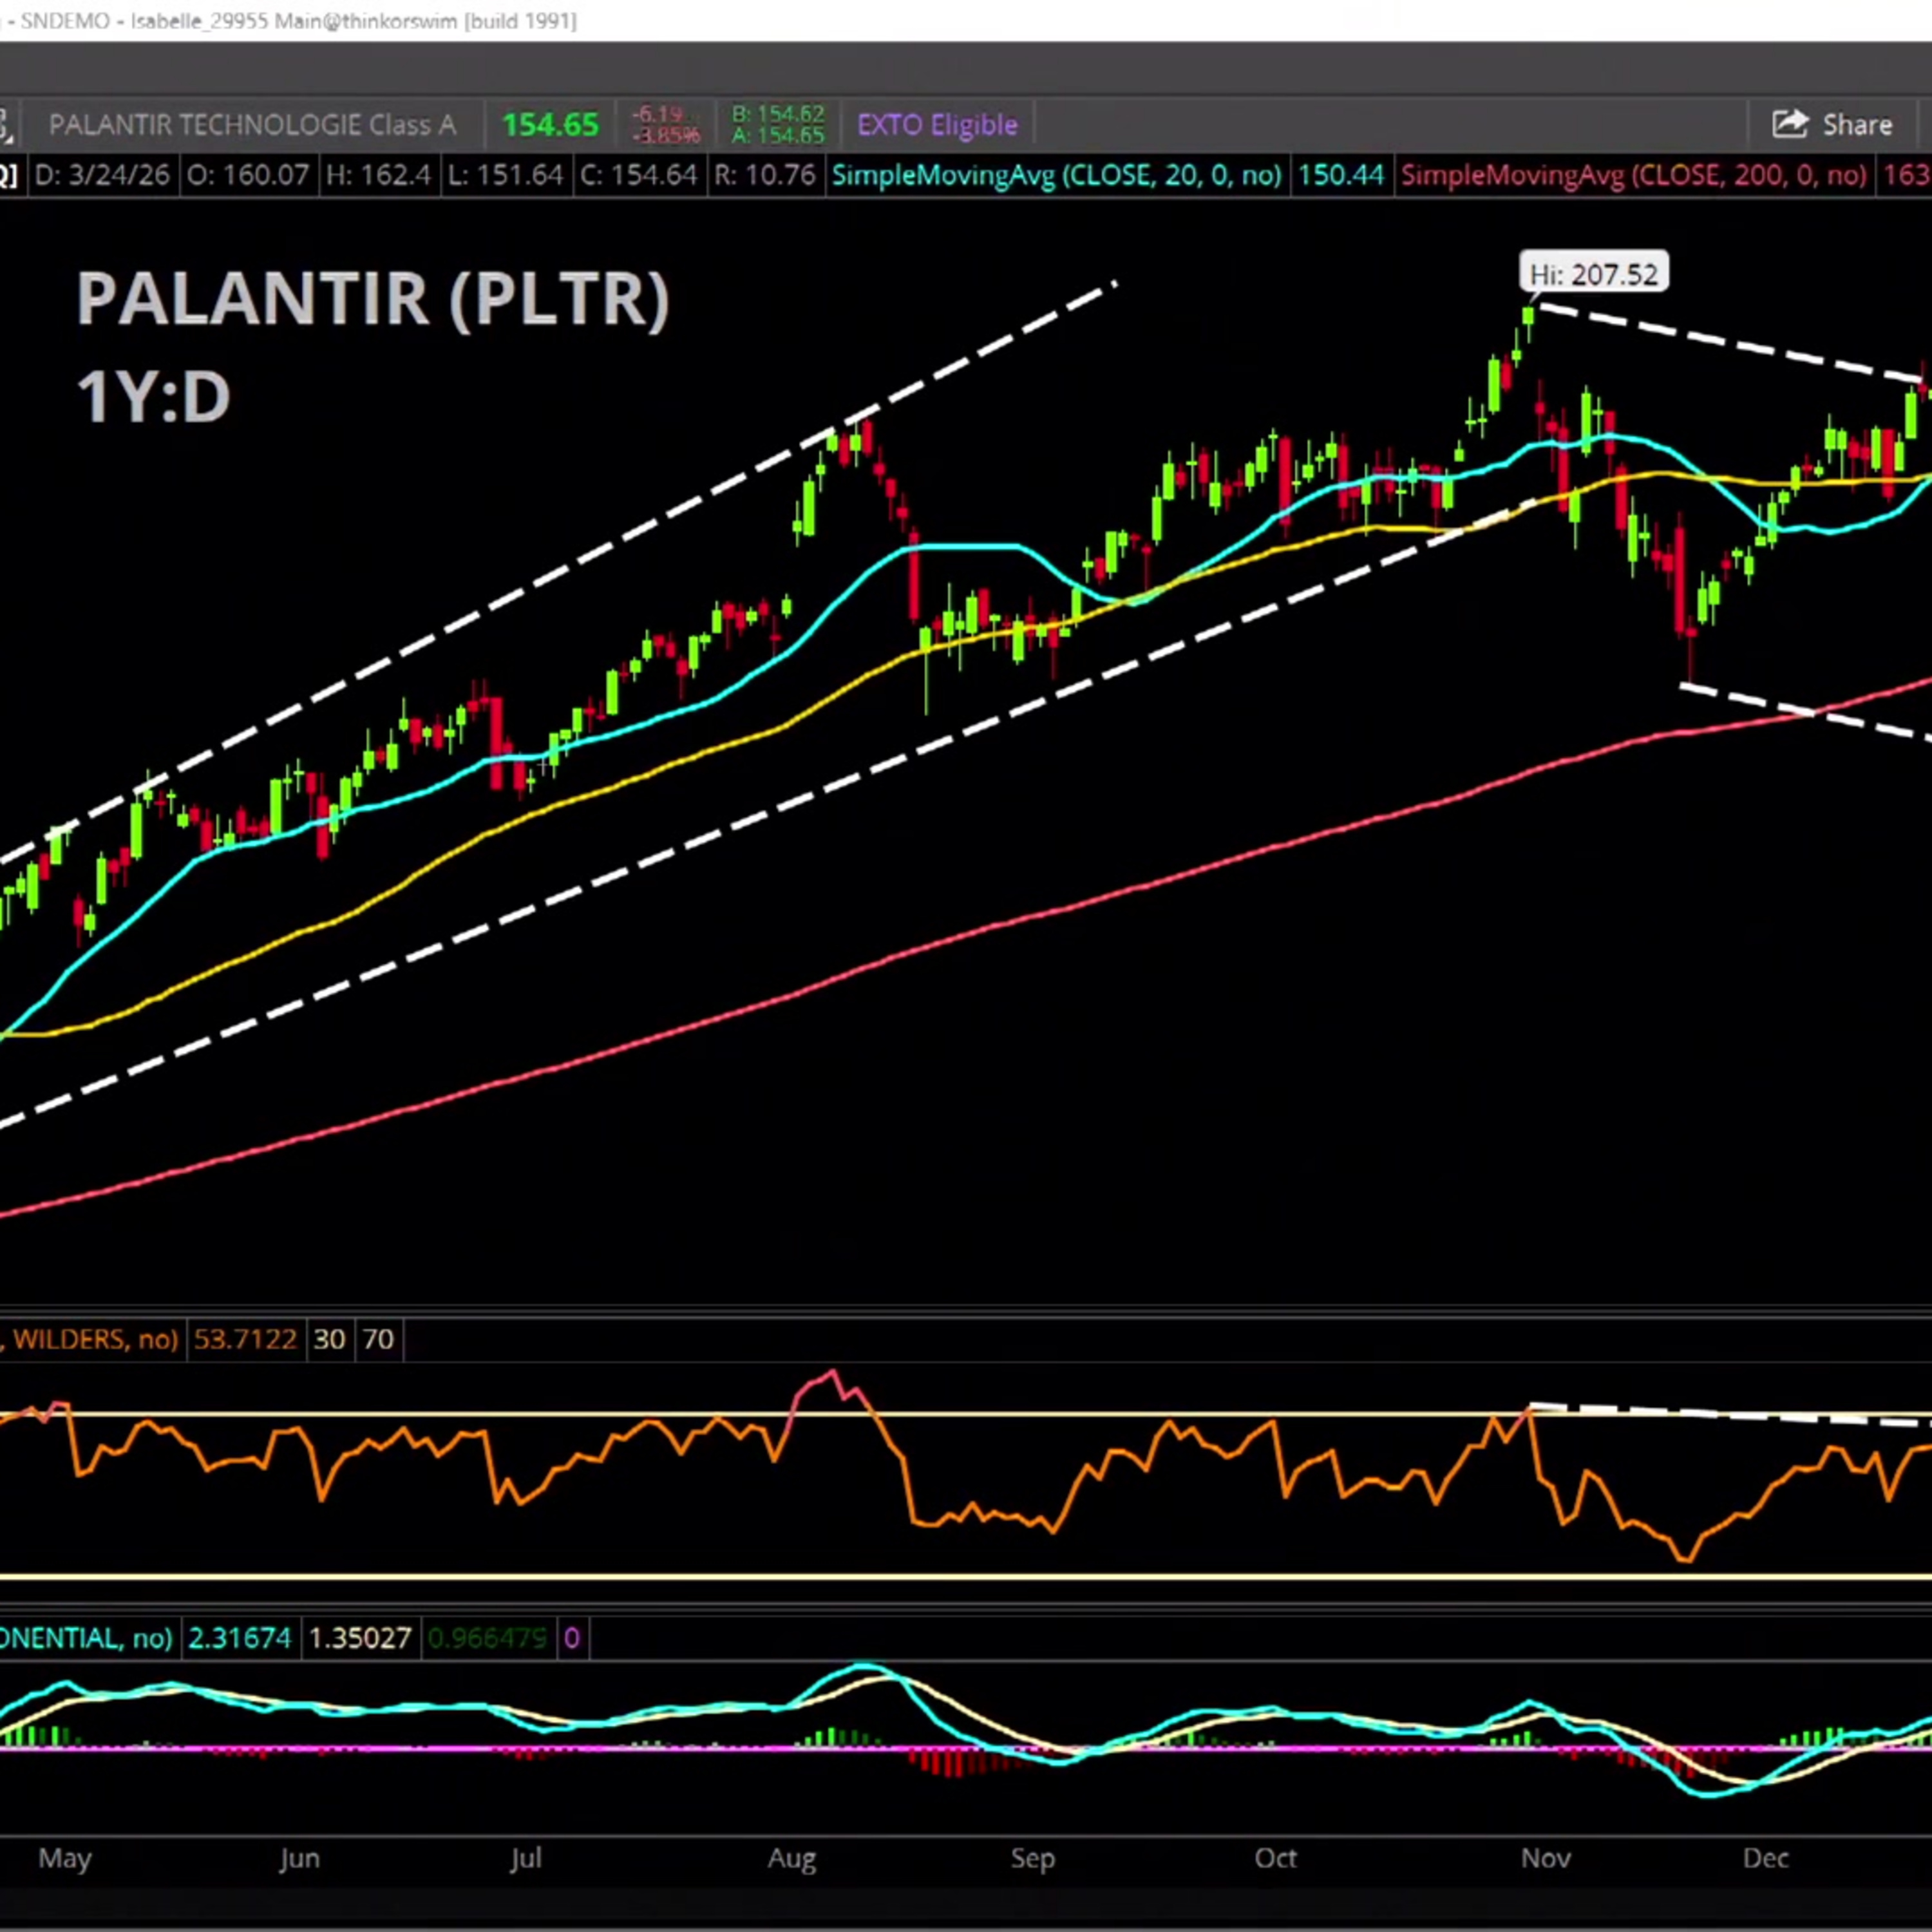This screenshot has height=1932, width=1932.
Task: Open the 20-period SimpleMovingAvg study label
Action: click(x=1056, y=176)
